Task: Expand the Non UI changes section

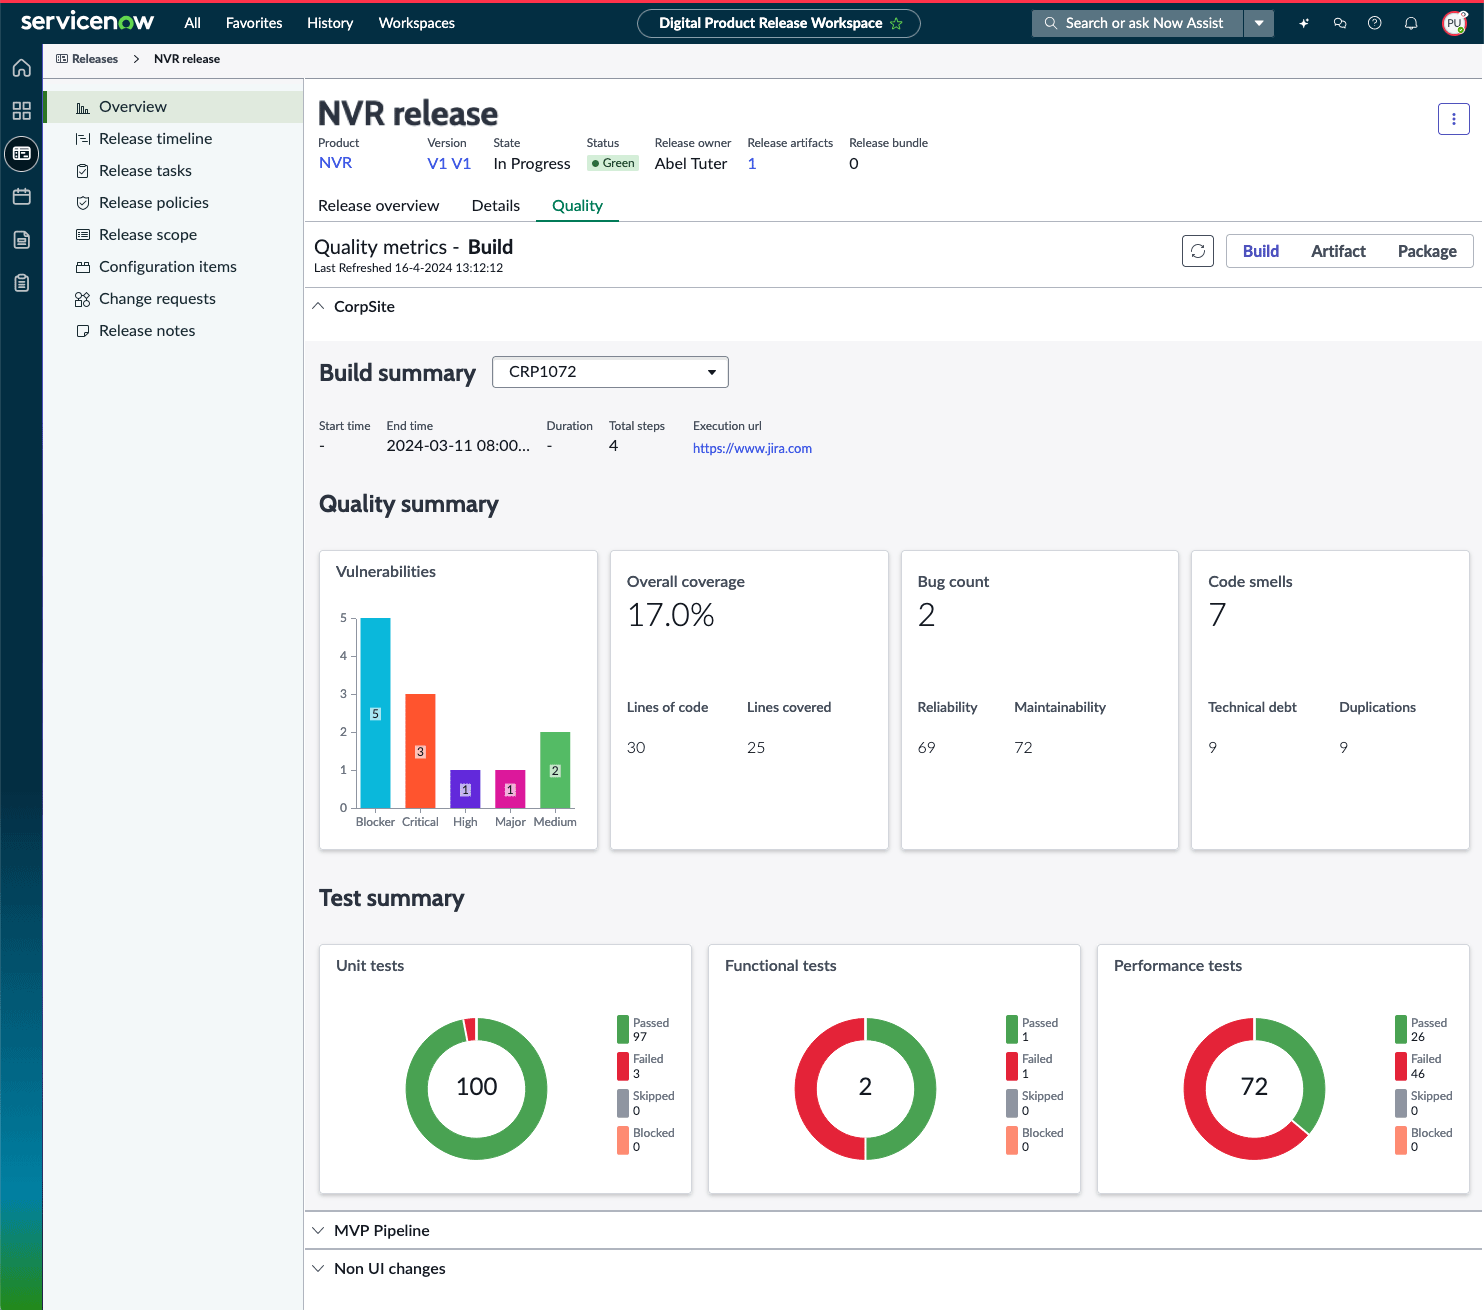Action: point(318,1268)
